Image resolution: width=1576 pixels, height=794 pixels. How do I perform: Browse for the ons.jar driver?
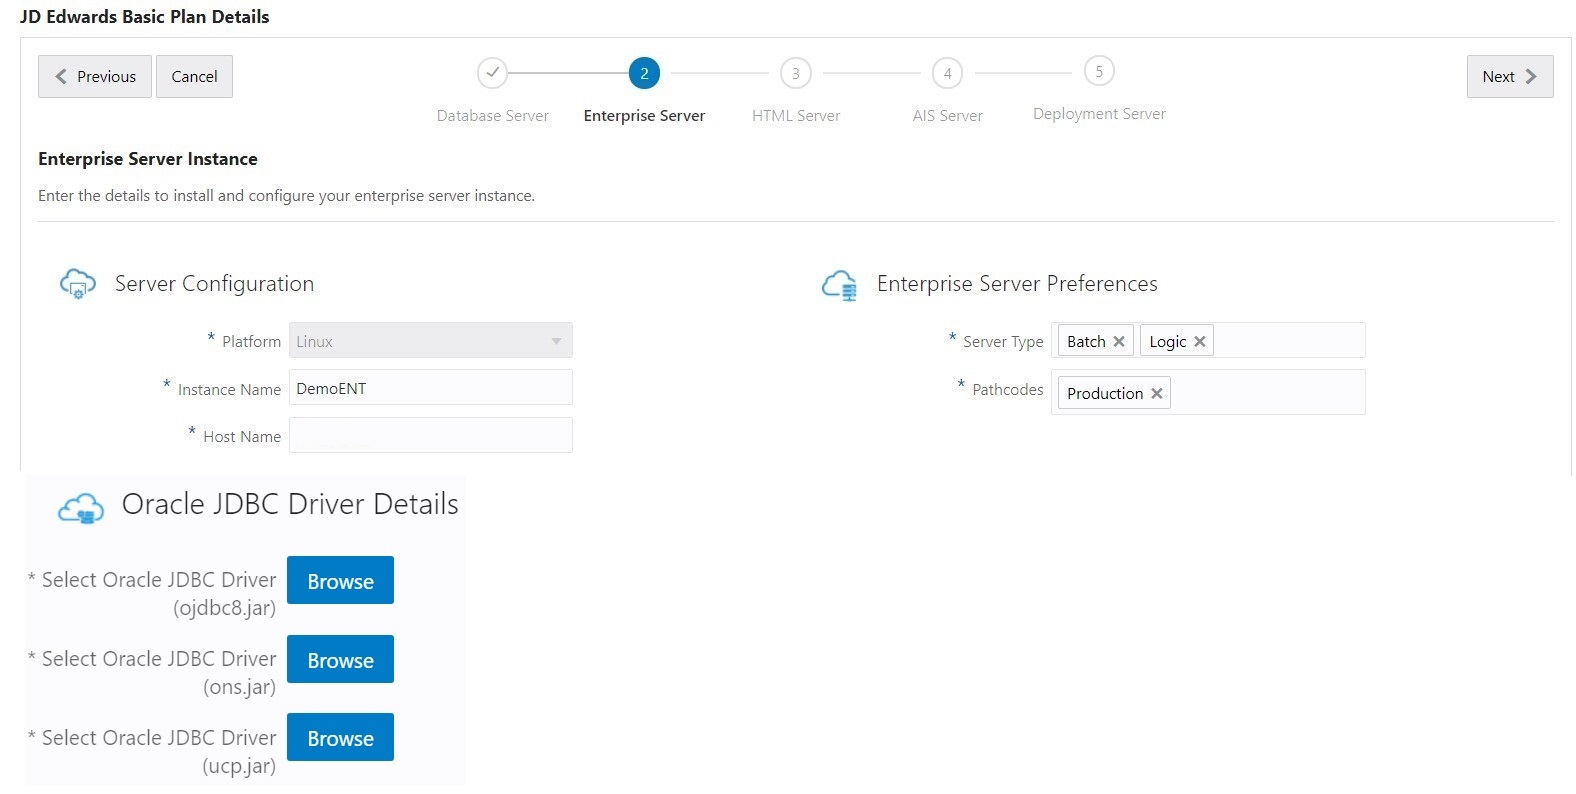340,659
